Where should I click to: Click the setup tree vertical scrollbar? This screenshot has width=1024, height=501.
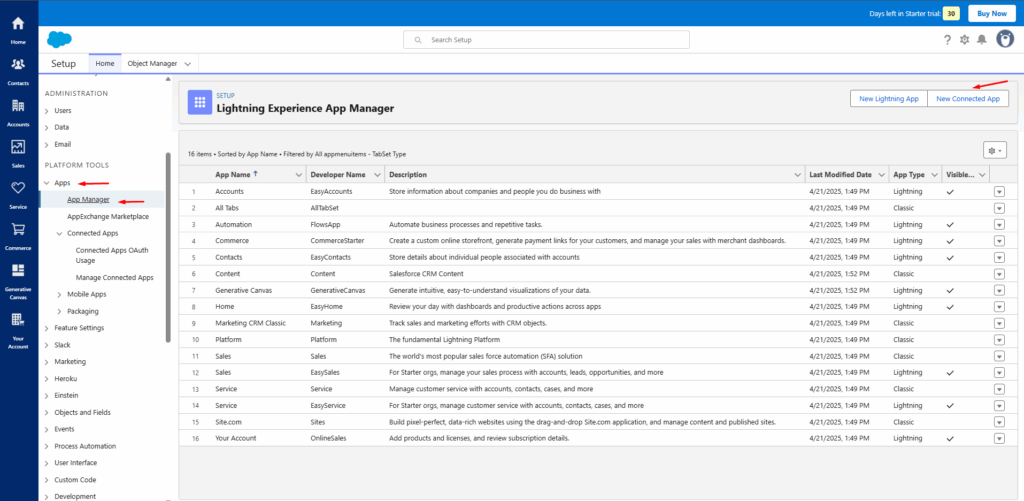pyautogui.click(x=168, y=248)
